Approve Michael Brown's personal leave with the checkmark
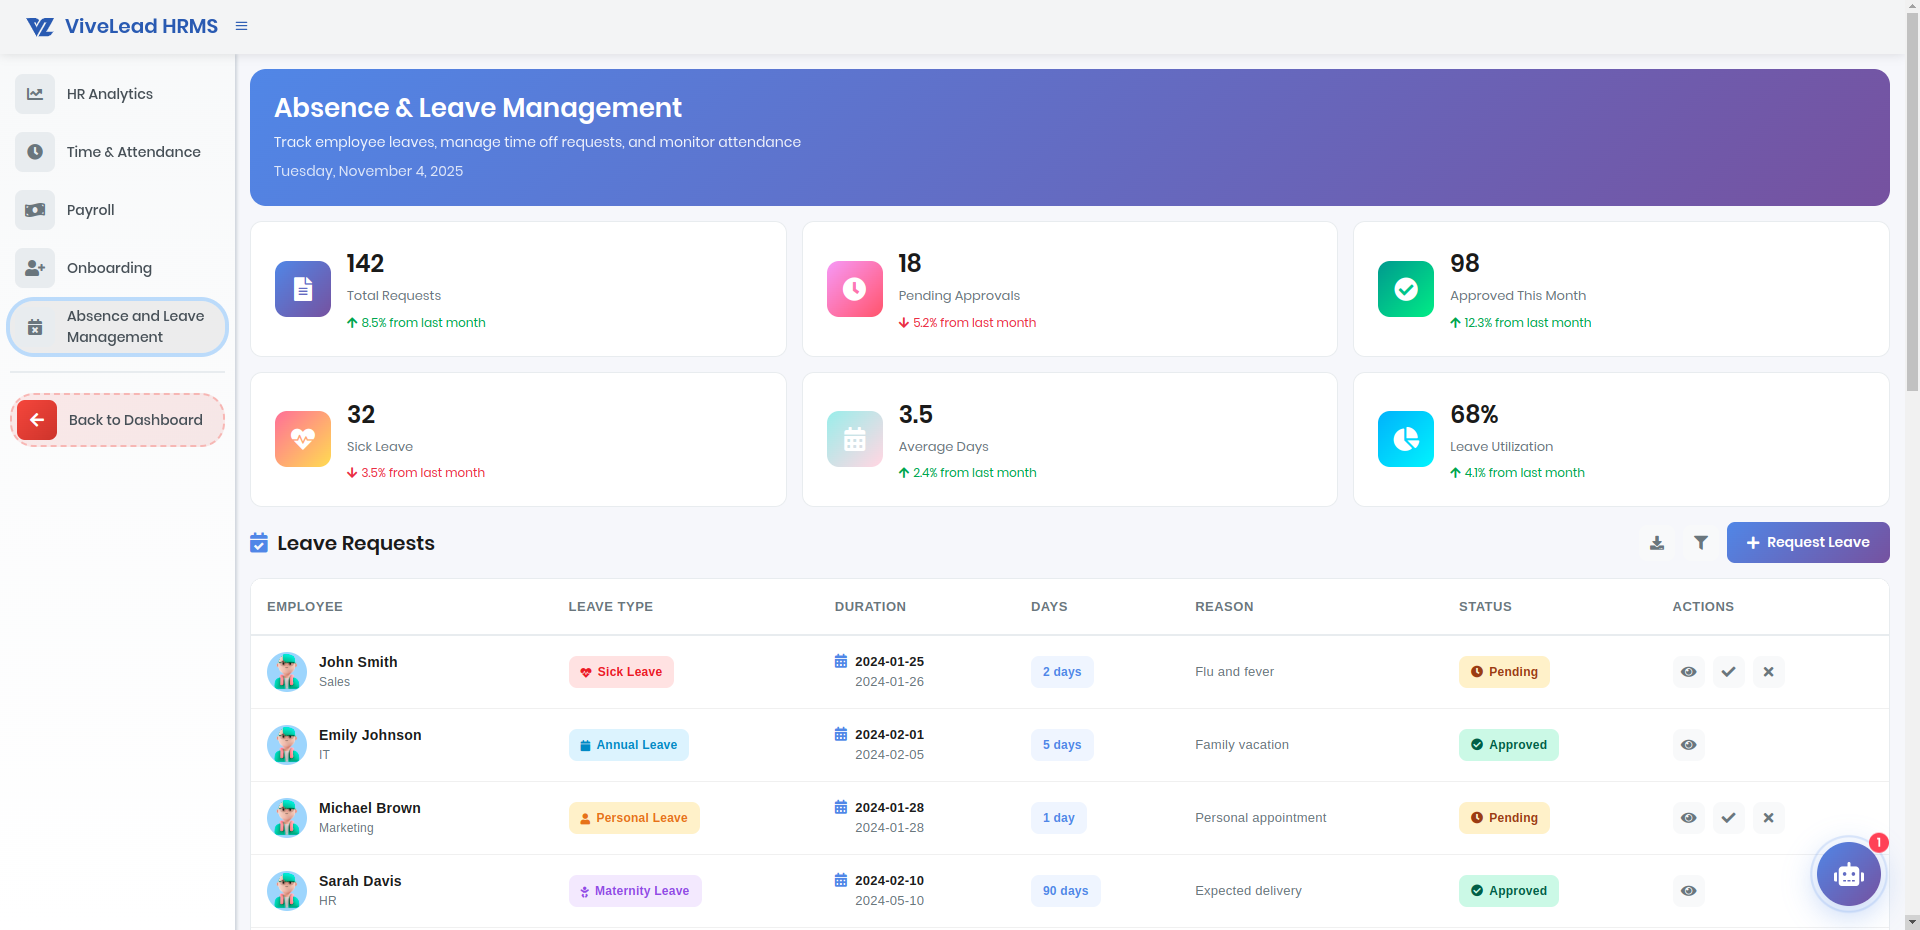Screen dimensions: 1920x930 point(1729,818)
